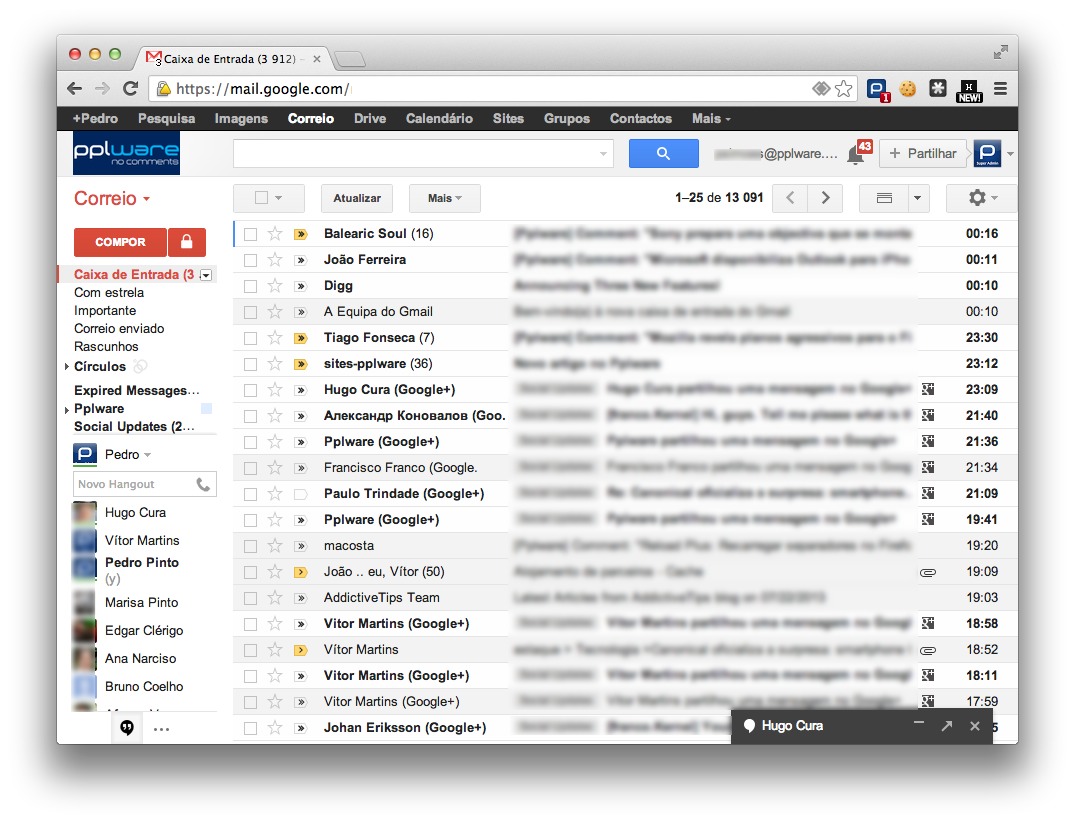Open the Pedro hangout status dropdown
Image resolution: width=1075 pixels, height=823 pixels.
pos(147,455)
